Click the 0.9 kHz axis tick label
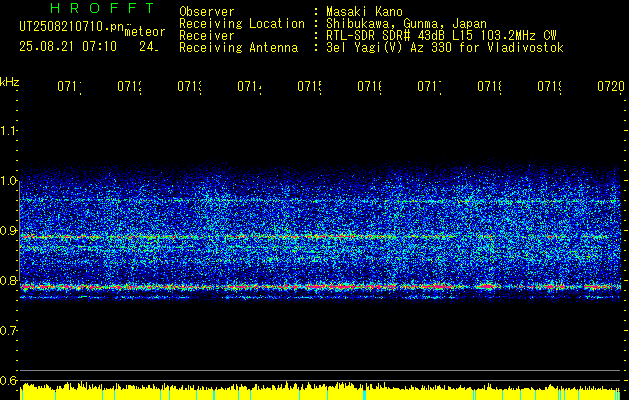This screenshot has width=629, height=400. point(8,230)
